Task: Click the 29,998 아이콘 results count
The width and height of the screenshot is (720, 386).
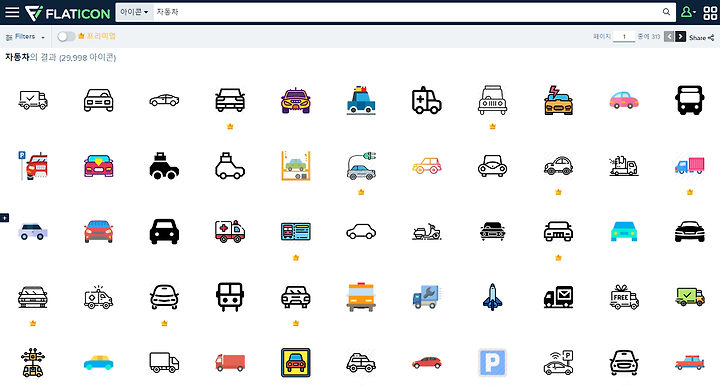Action: coord(88,58)
